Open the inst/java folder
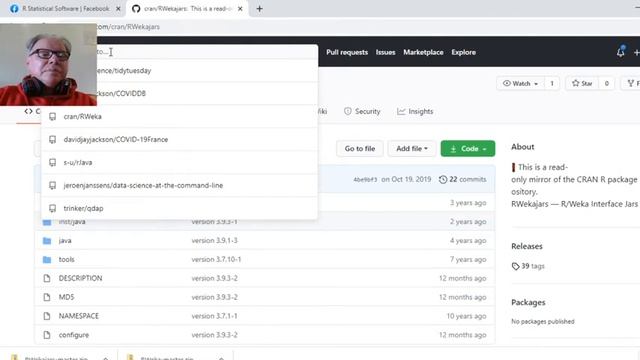Viewport: 640px width, 360px height. [x=72, y=222]
